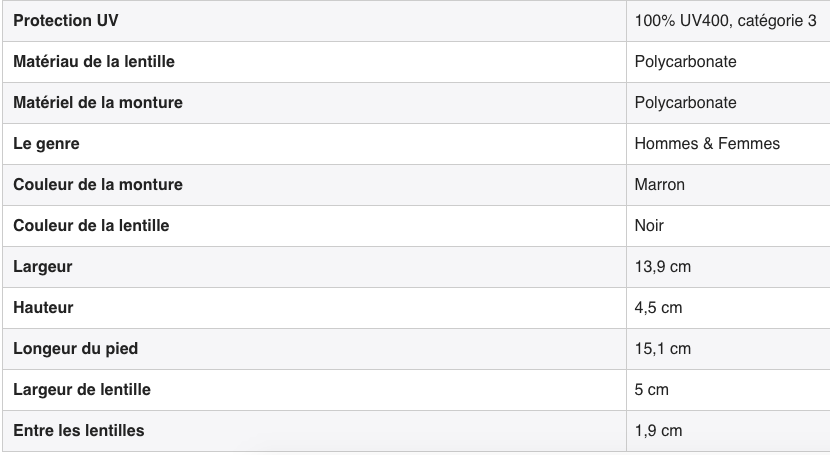Click the "Largeur de lentille" label

82,390
